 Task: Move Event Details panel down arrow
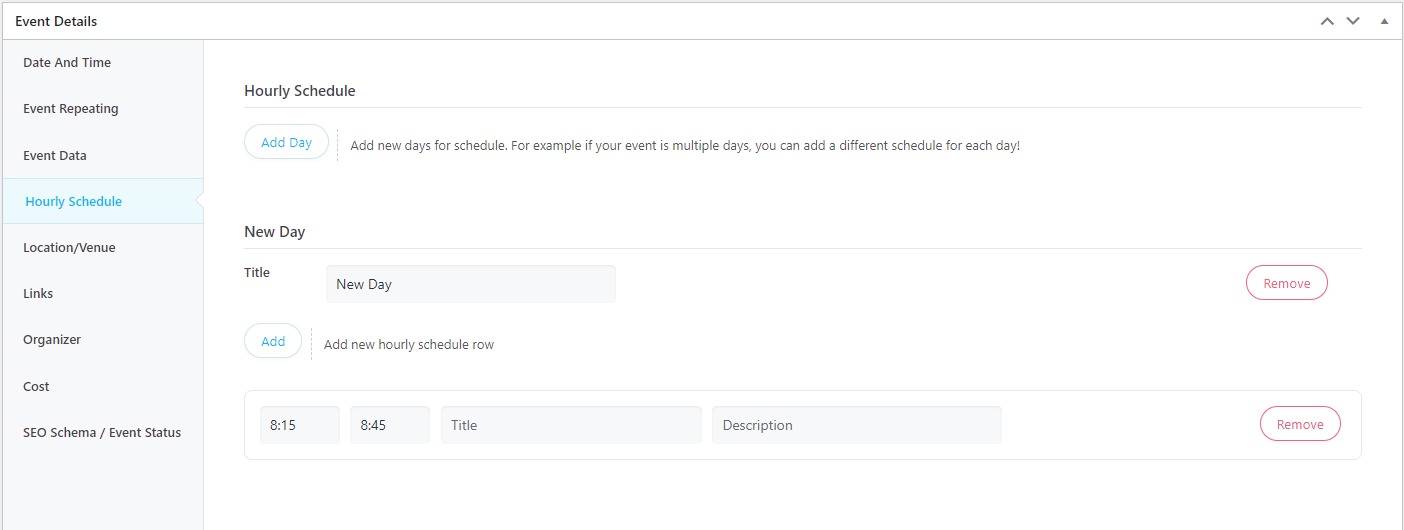[1353, 21]
